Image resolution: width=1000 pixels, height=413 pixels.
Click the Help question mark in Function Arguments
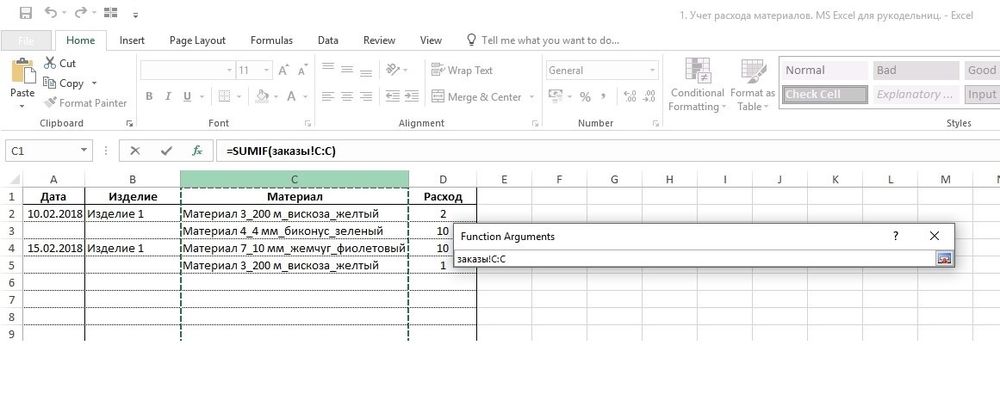(x=895, y=236)
